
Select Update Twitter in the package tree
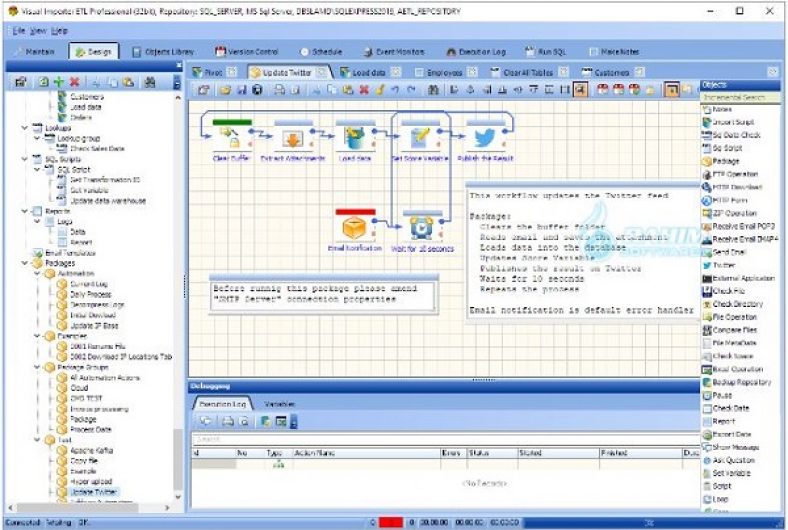coord(93,492)
